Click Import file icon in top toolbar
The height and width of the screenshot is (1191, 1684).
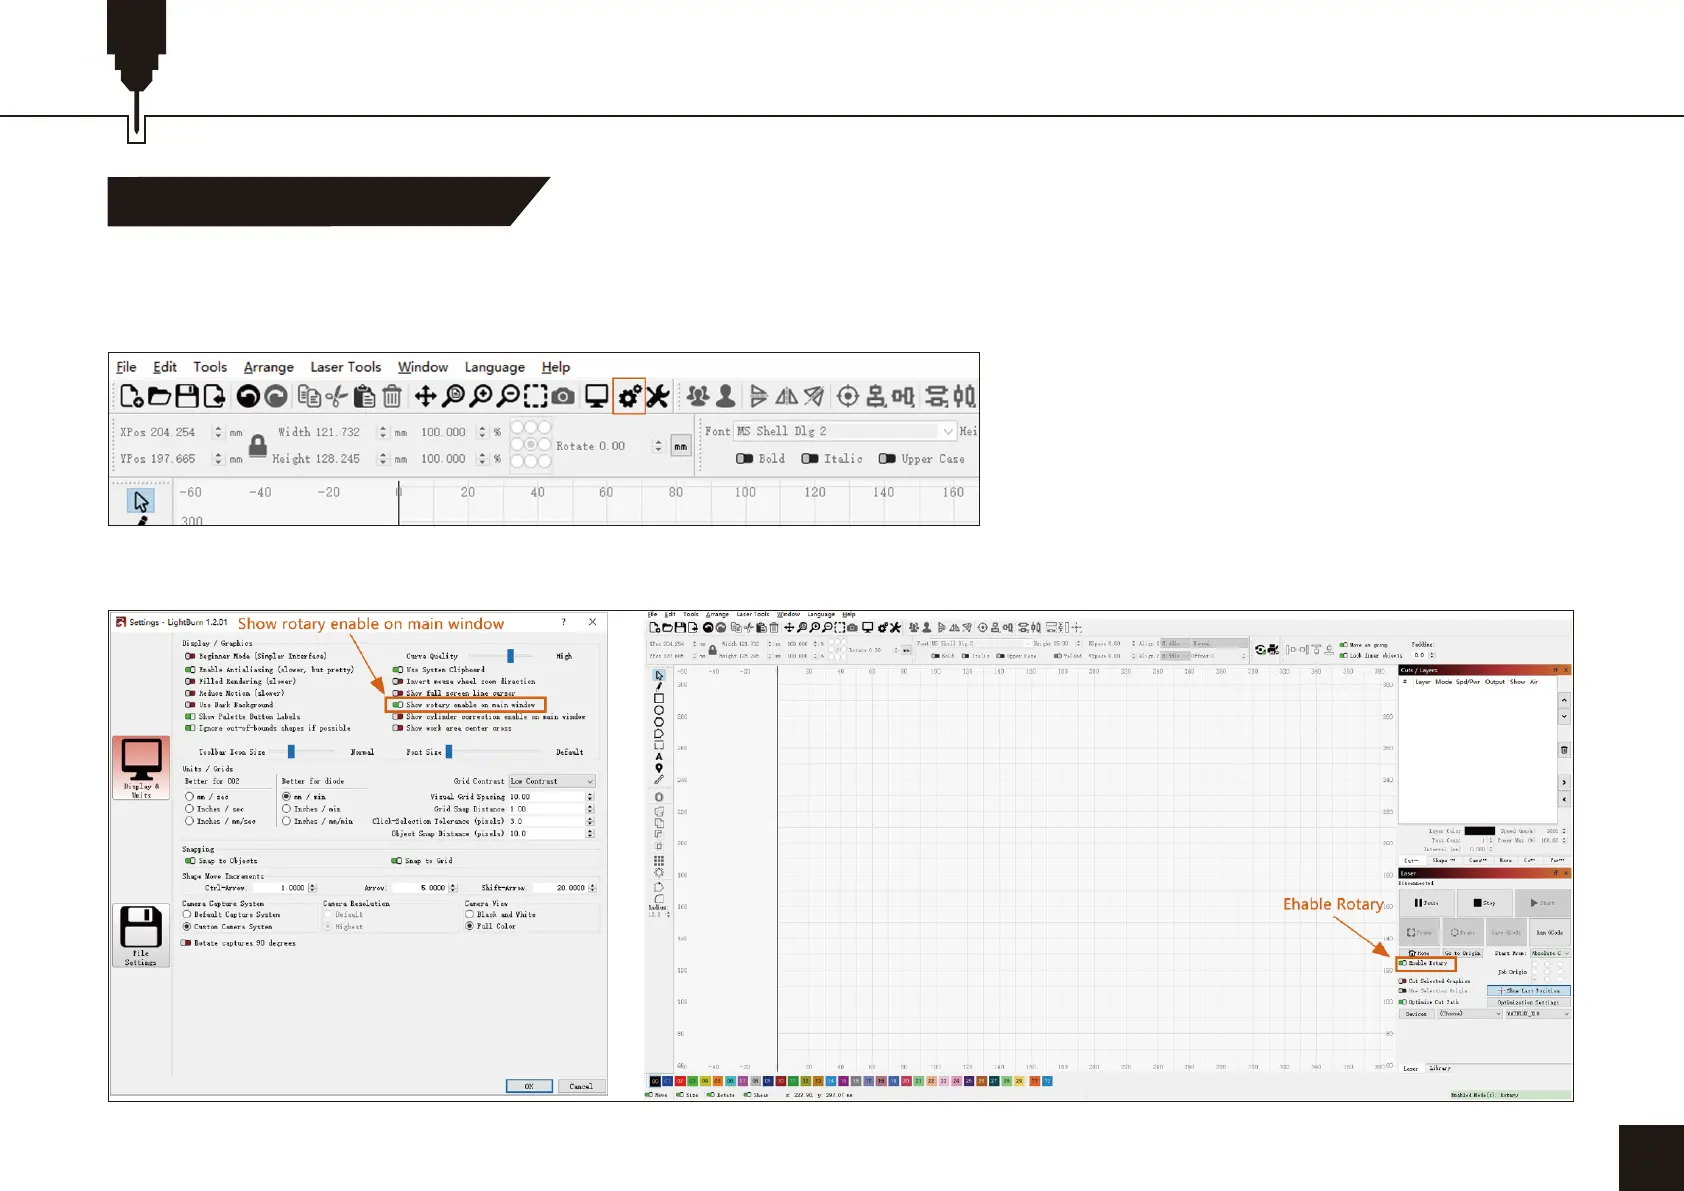[214, 396]
